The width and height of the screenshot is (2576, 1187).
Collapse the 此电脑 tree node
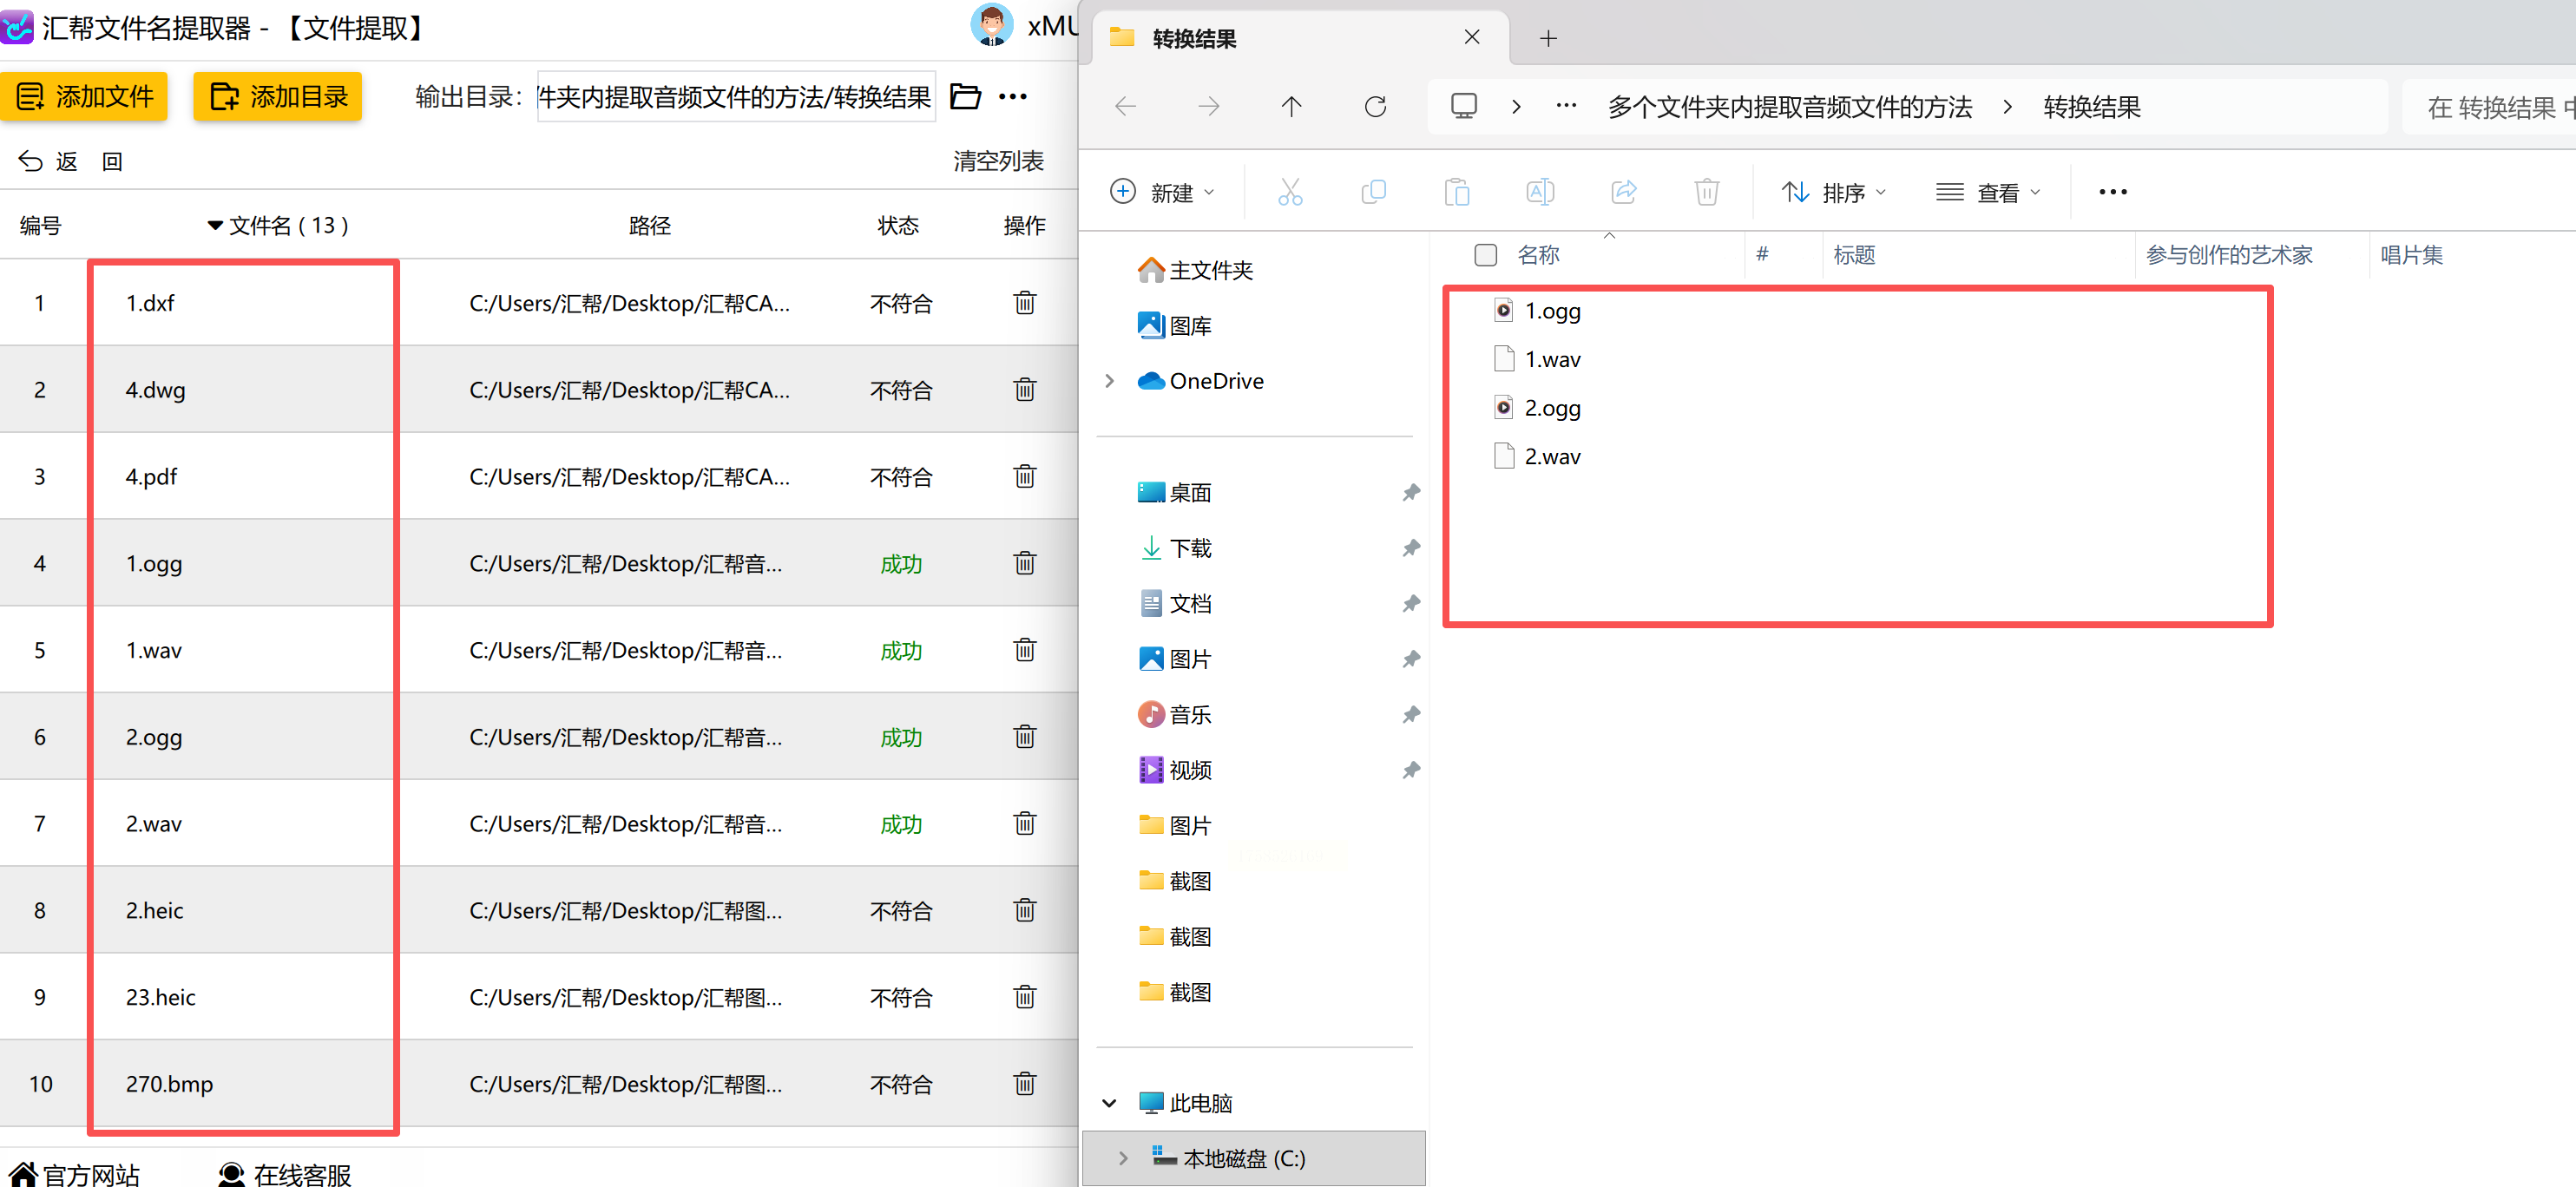pos(1109,1103)
